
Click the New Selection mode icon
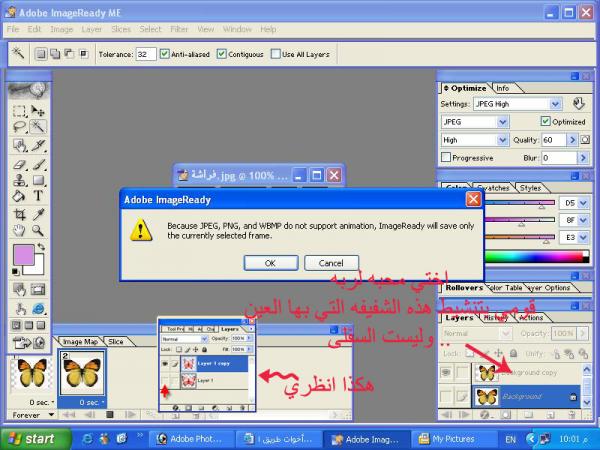pyautogui.click(x=41, y=54)
